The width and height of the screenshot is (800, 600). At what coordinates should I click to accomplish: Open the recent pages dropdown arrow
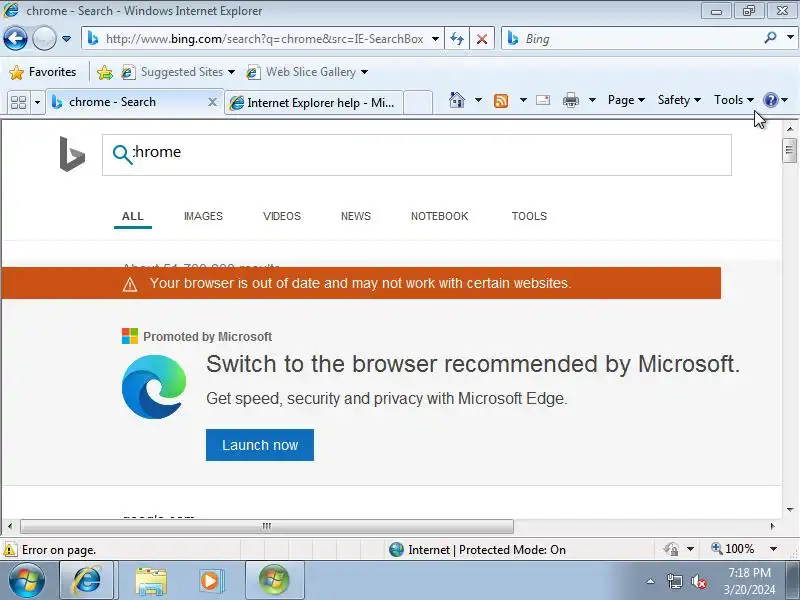pos(66,39)
